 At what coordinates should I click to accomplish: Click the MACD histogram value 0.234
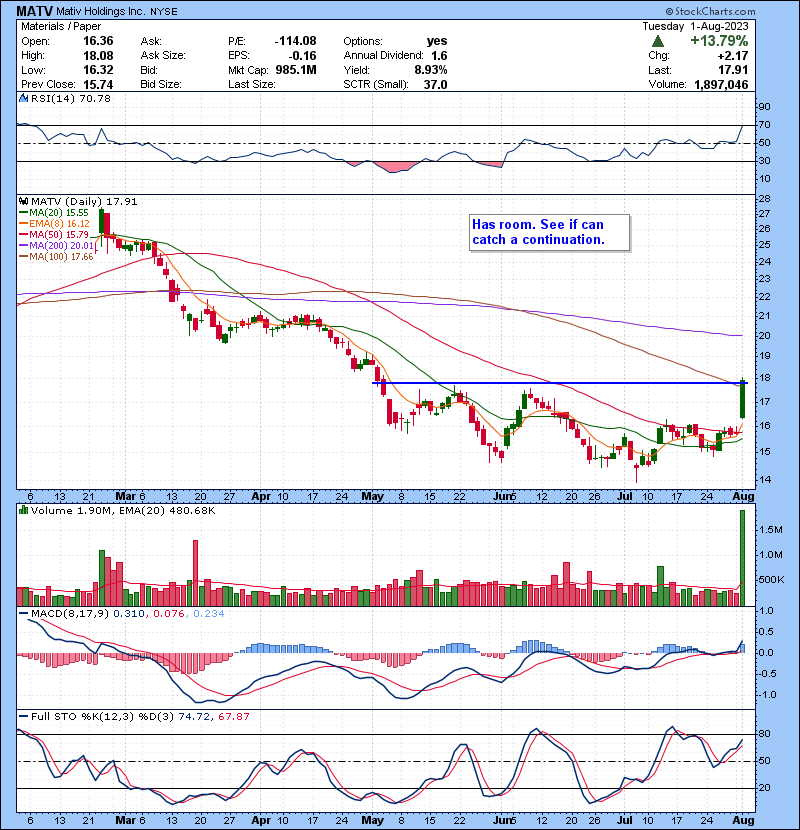tap(209, 614)
